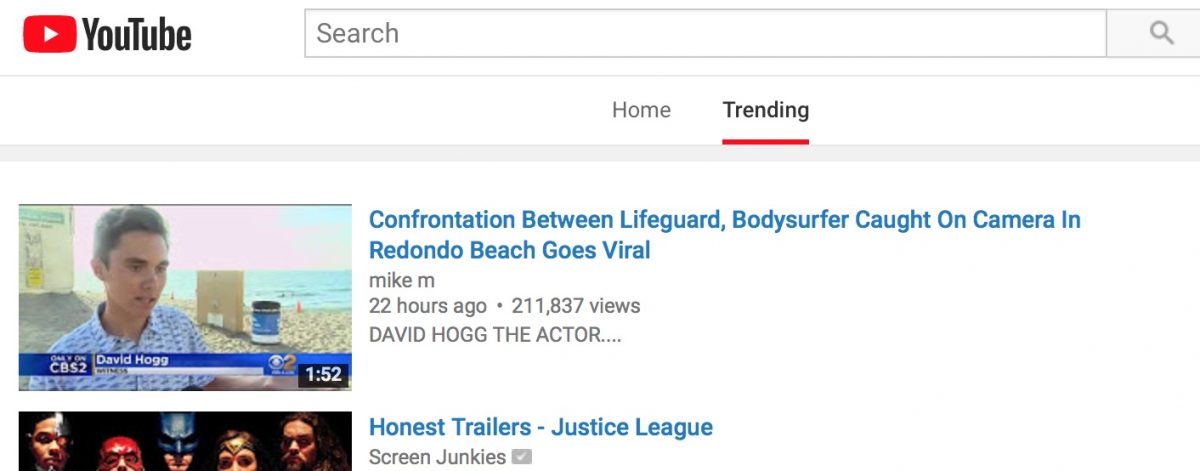Visit the mike m channel
The image size is (1200, 471).
click(401, 280)
